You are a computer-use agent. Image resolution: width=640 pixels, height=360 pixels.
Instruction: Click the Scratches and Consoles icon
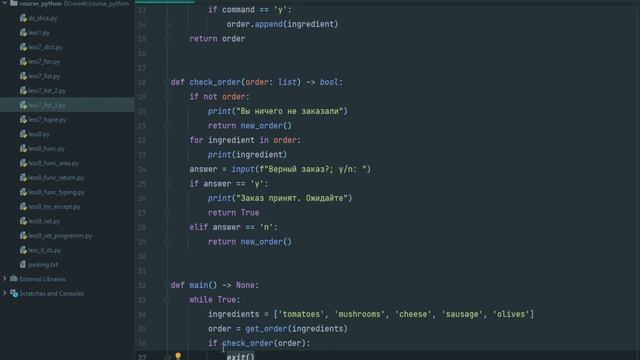13,293
